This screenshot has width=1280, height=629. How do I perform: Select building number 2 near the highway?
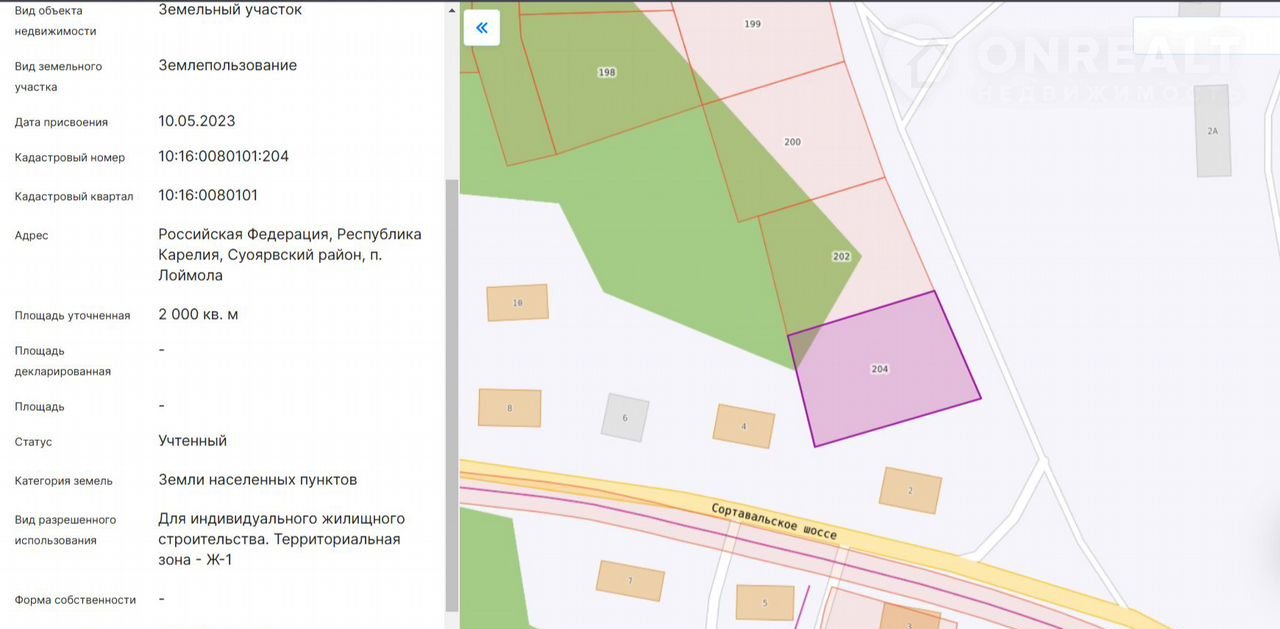[x=910, y=490]
